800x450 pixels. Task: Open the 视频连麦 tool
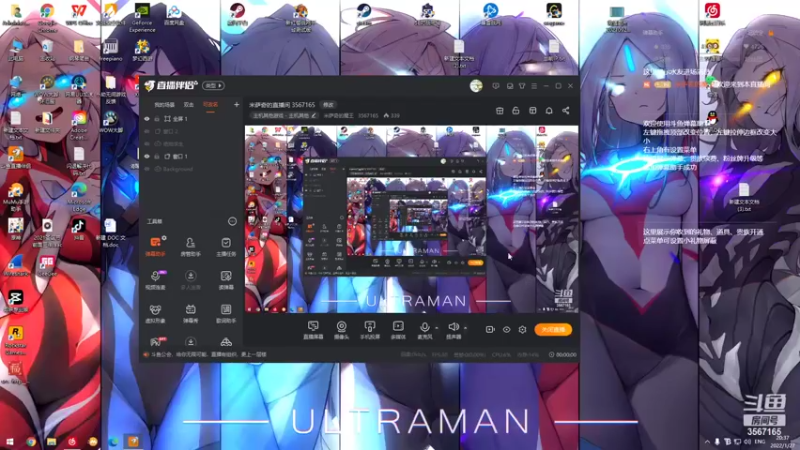pos(155,280)
